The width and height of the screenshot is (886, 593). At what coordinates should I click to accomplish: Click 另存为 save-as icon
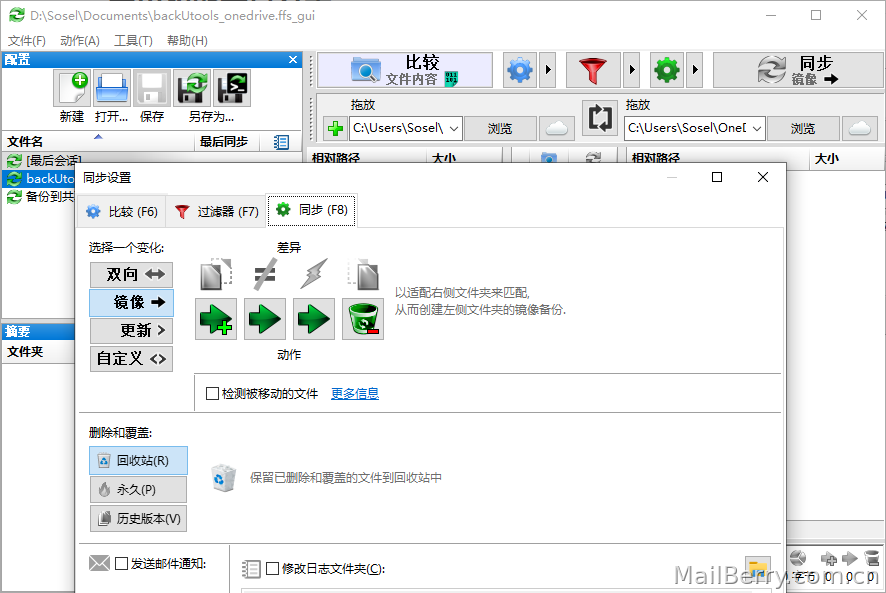click(192, 88)
